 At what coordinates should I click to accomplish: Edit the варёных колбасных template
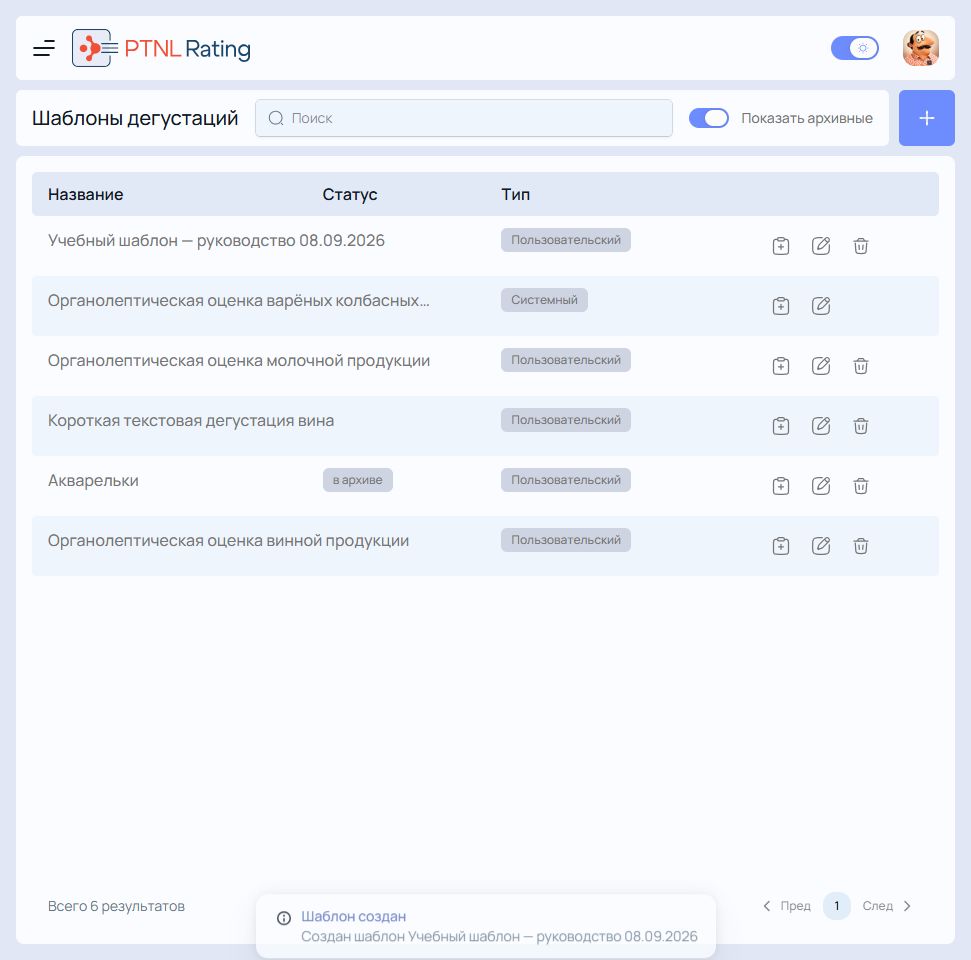pyautogui.click(x=821, y=306)
